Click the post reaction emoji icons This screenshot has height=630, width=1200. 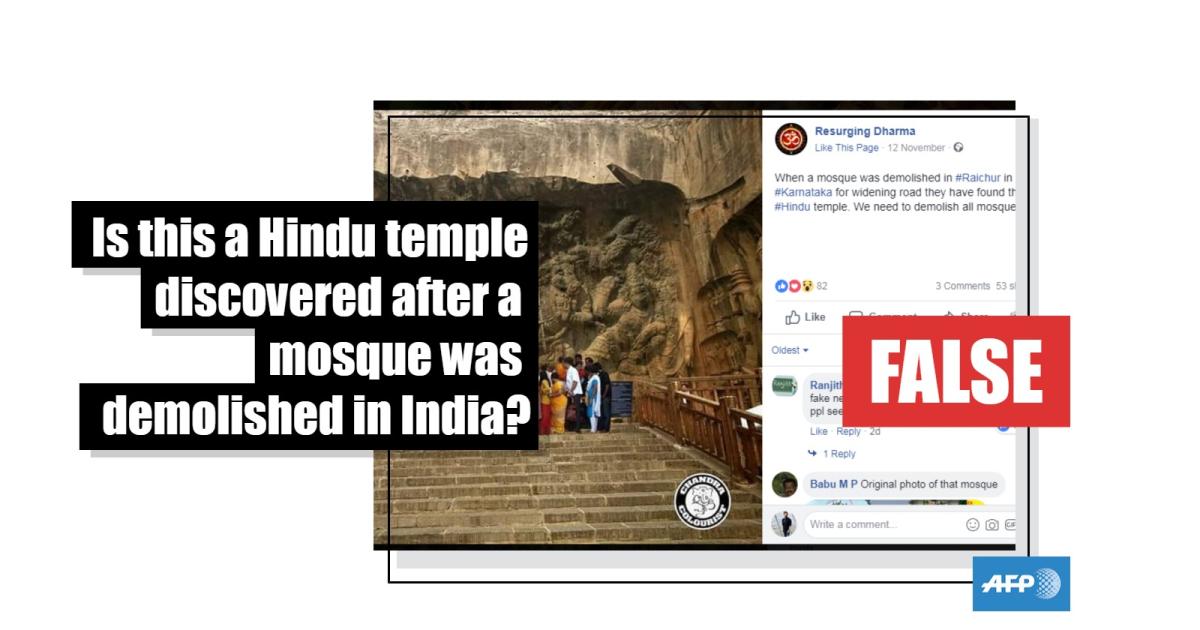pos(795,286)
